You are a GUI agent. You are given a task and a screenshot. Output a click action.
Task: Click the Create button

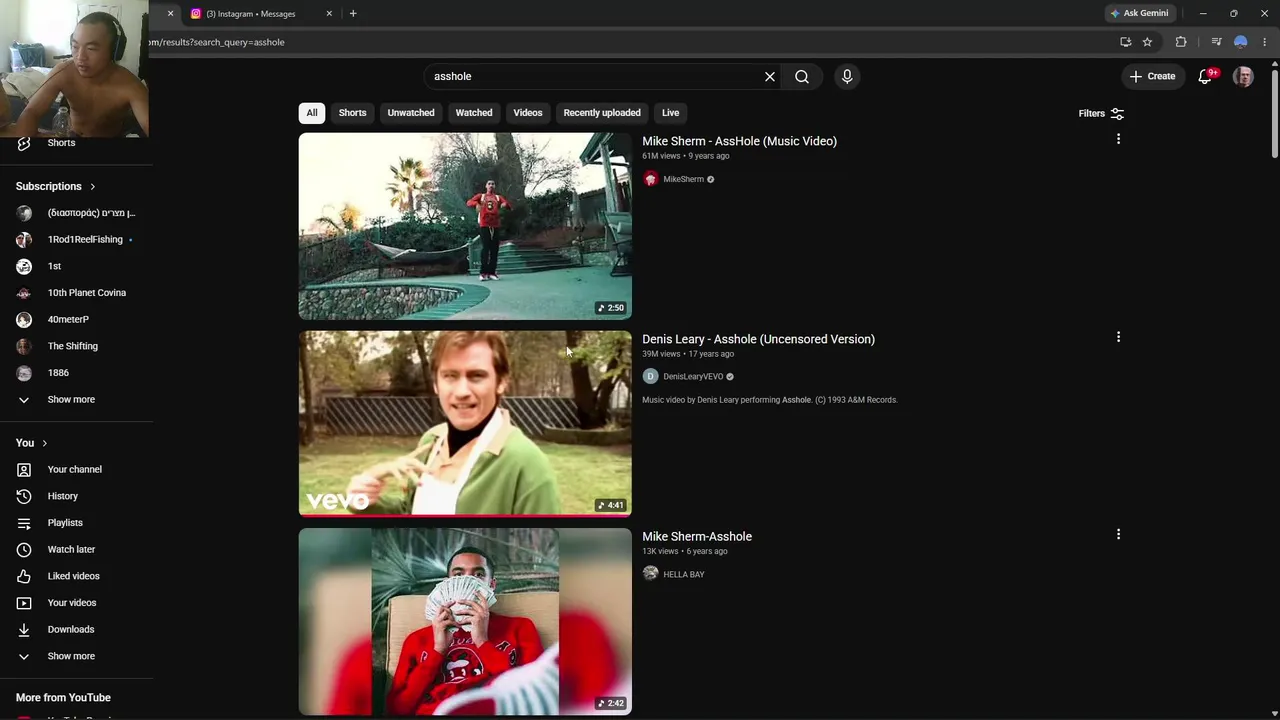[x=1153, y=76]
